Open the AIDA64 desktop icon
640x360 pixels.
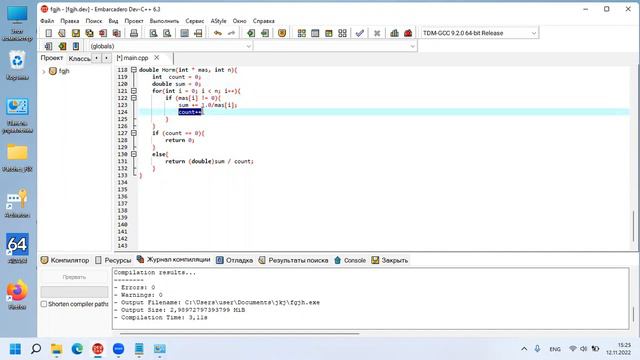click(x=17, y=248)
